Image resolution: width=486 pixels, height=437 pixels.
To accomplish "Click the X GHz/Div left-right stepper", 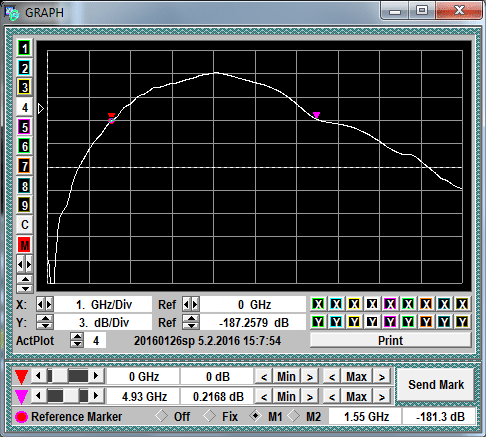I will click(44, 304).
